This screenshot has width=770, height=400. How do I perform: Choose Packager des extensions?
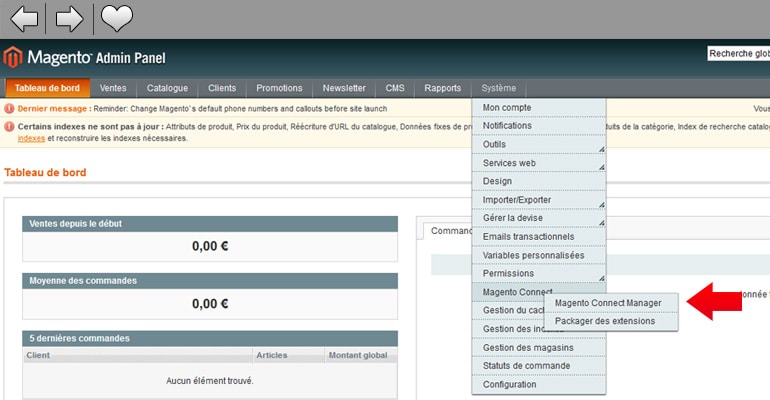point(604,321)
